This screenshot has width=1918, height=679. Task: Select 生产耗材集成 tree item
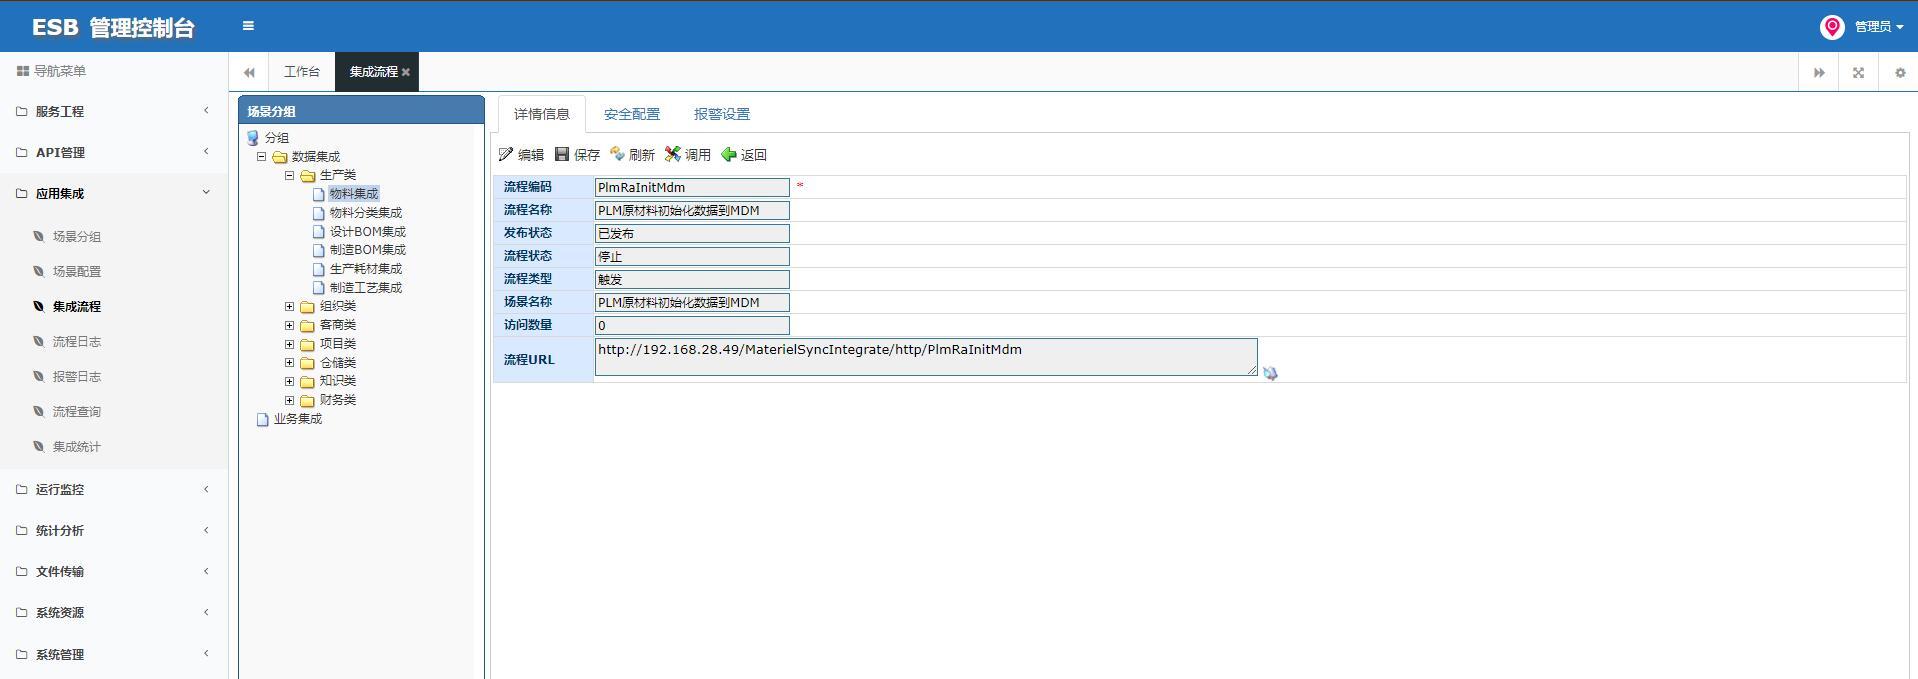(x=366, y=269)
